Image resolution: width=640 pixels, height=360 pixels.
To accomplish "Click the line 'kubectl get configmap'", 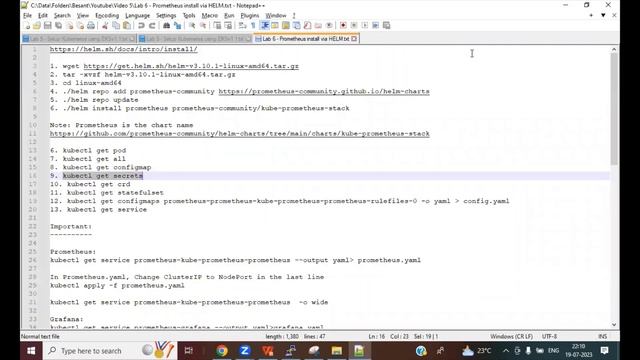I will [x=107, y=167].
